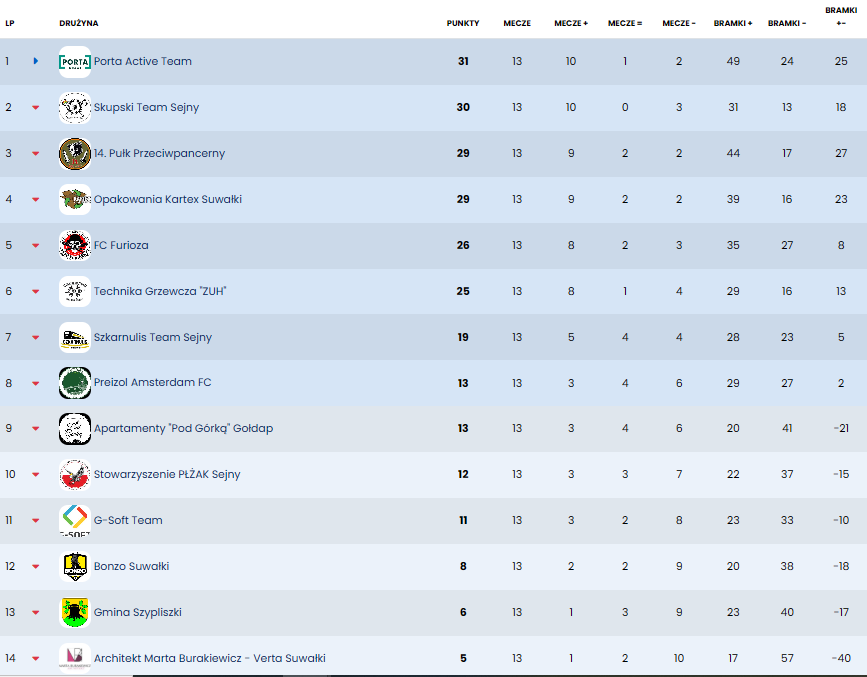867x677 pixels.
Task: Click the Preizol Amsterdam FC logo
Action: point(75,383)
